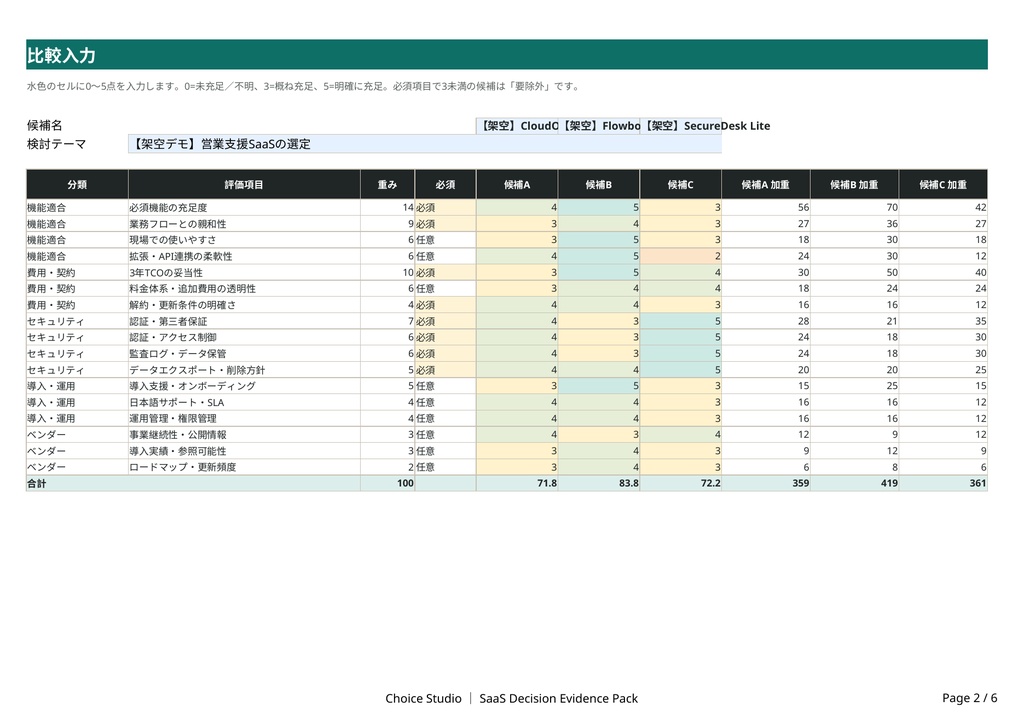Click the 候補B score column header
This screenshot has height=724, width=1024.
[599, 185]
